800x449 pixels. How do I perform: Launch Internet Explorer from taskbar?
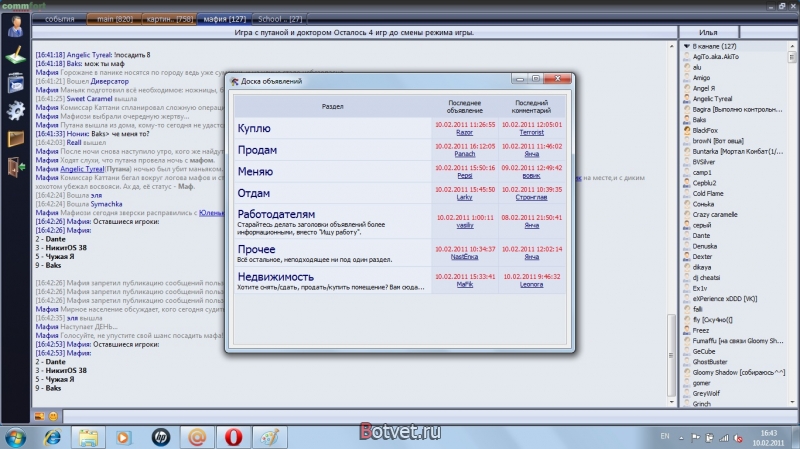[x=52, y=438]
